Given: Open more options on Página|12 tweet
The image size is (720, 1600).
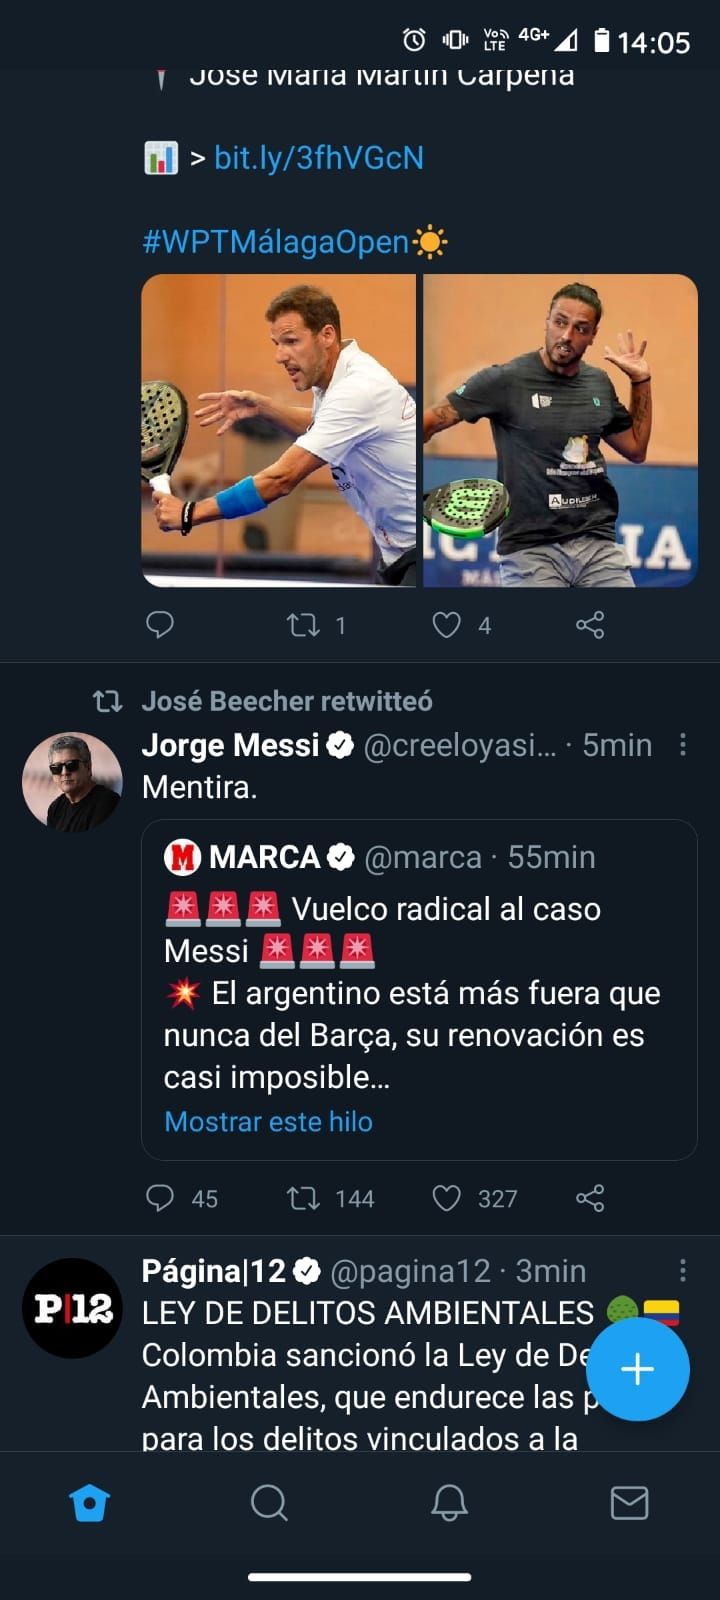Looking at the screenshot, I should coord(683,1270).
